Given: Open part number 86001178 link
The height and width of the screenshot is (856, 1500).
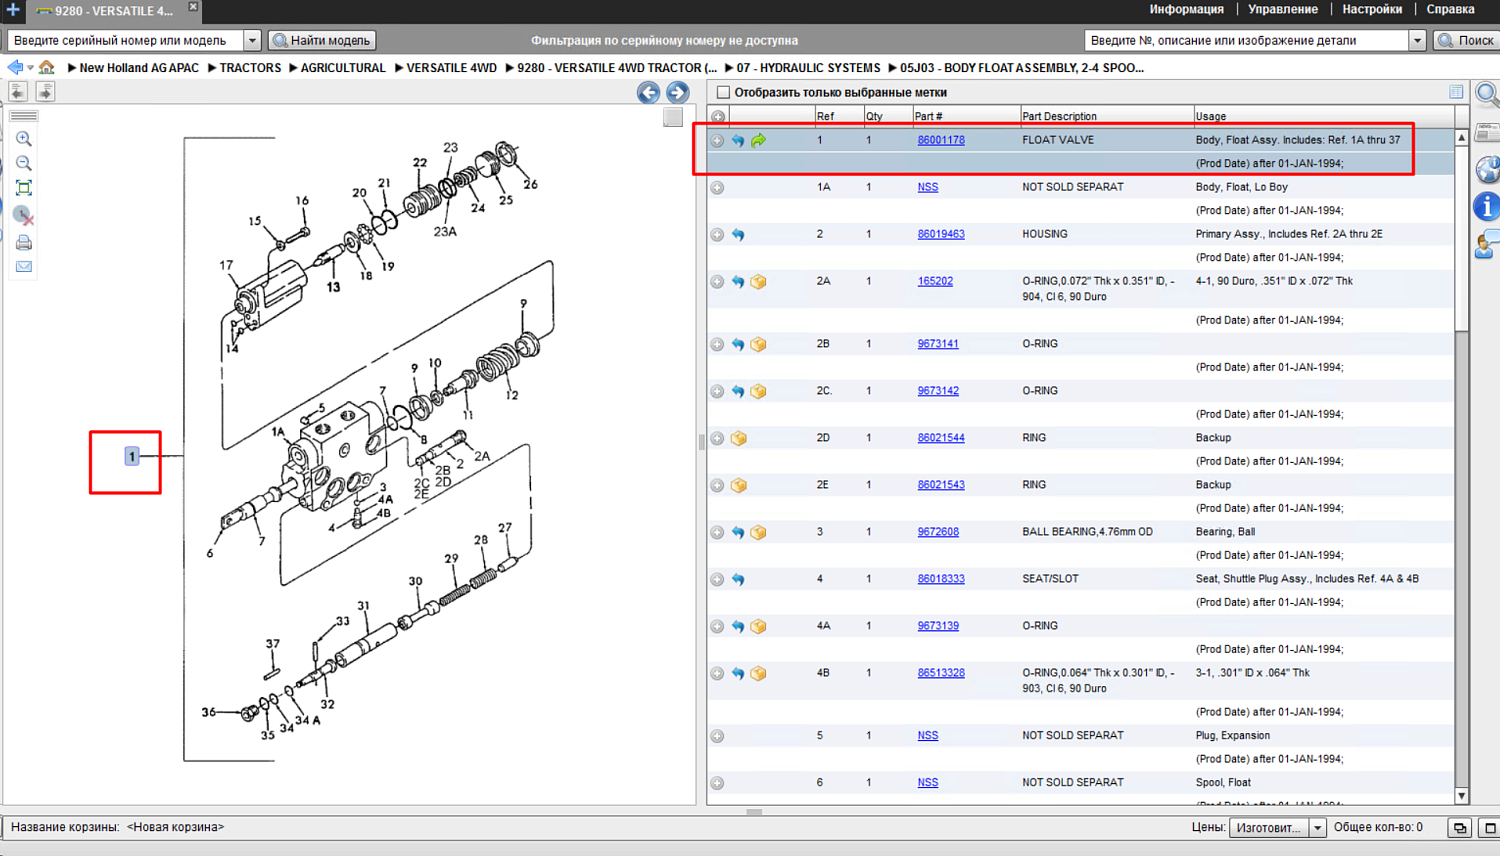Looking at the screenshot, I should 941,140.
